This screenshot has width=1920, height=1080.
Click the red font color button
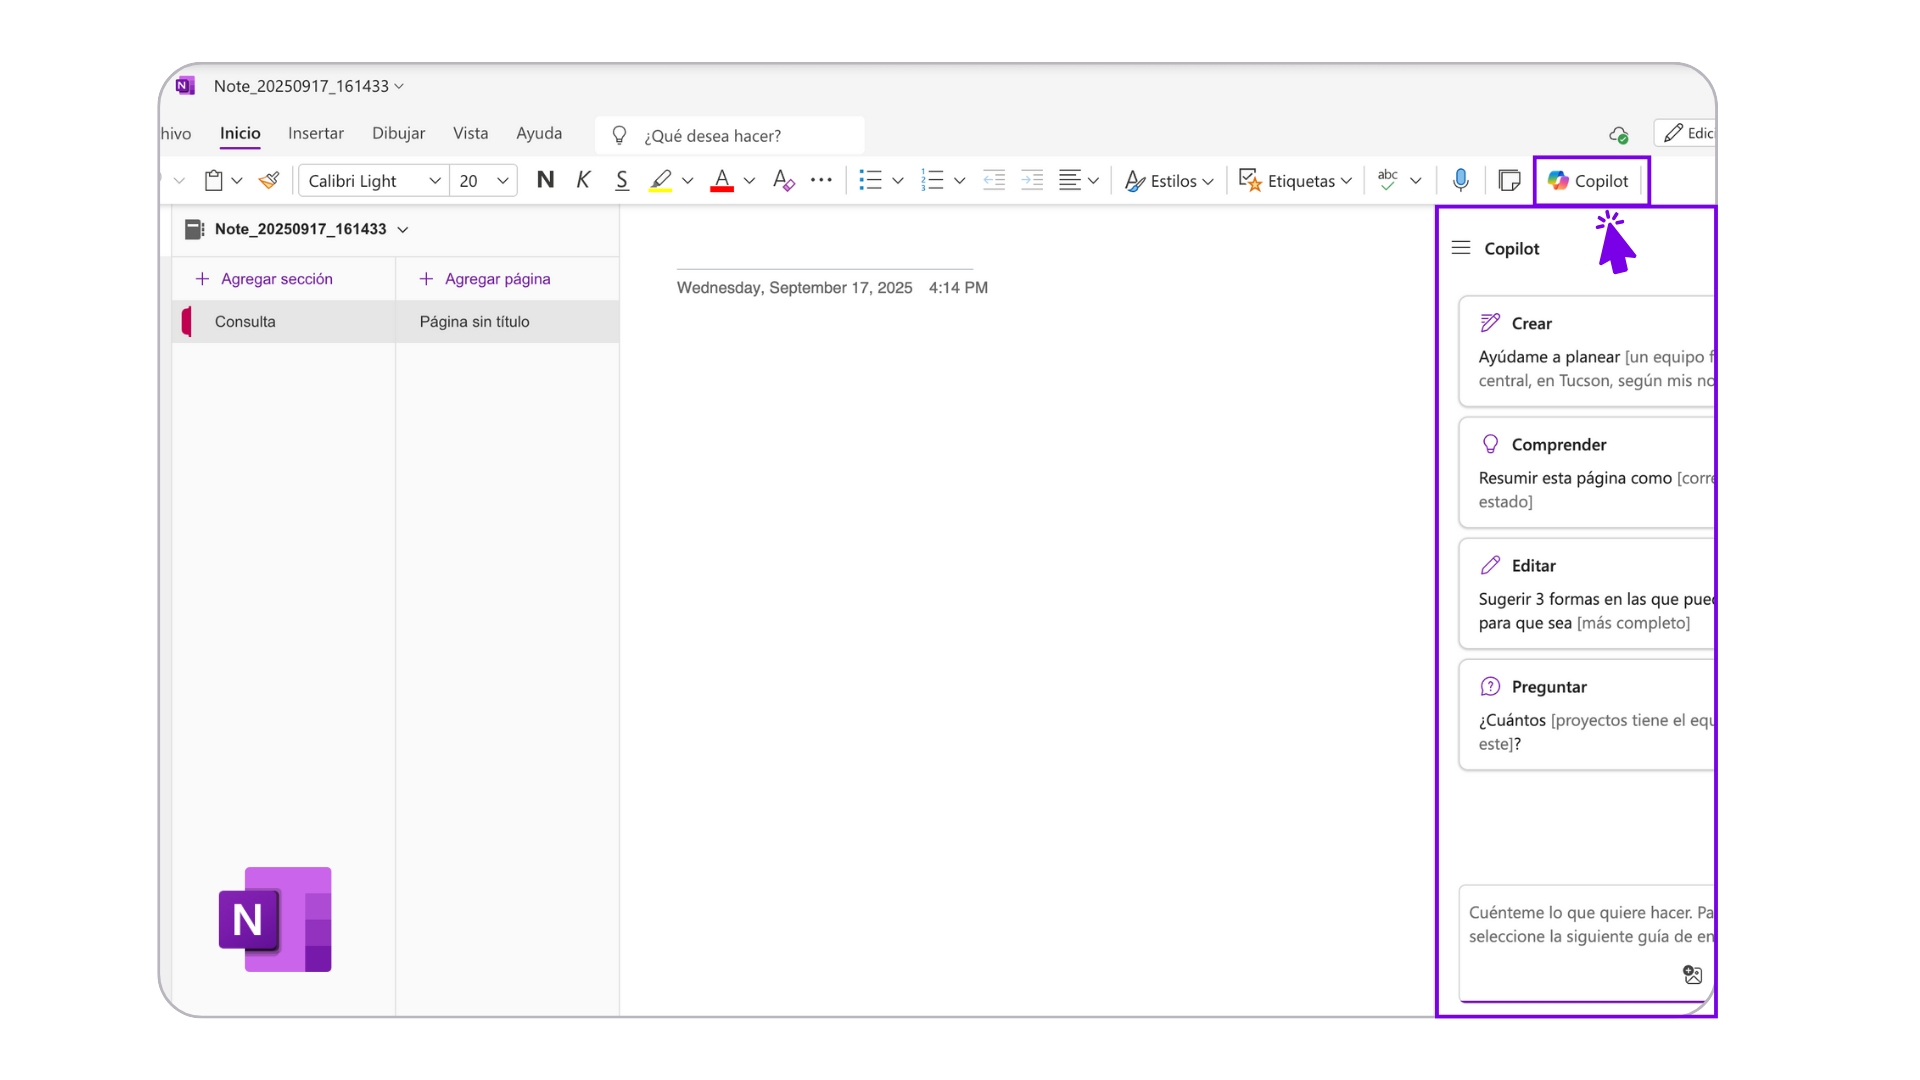pos(722,180)
